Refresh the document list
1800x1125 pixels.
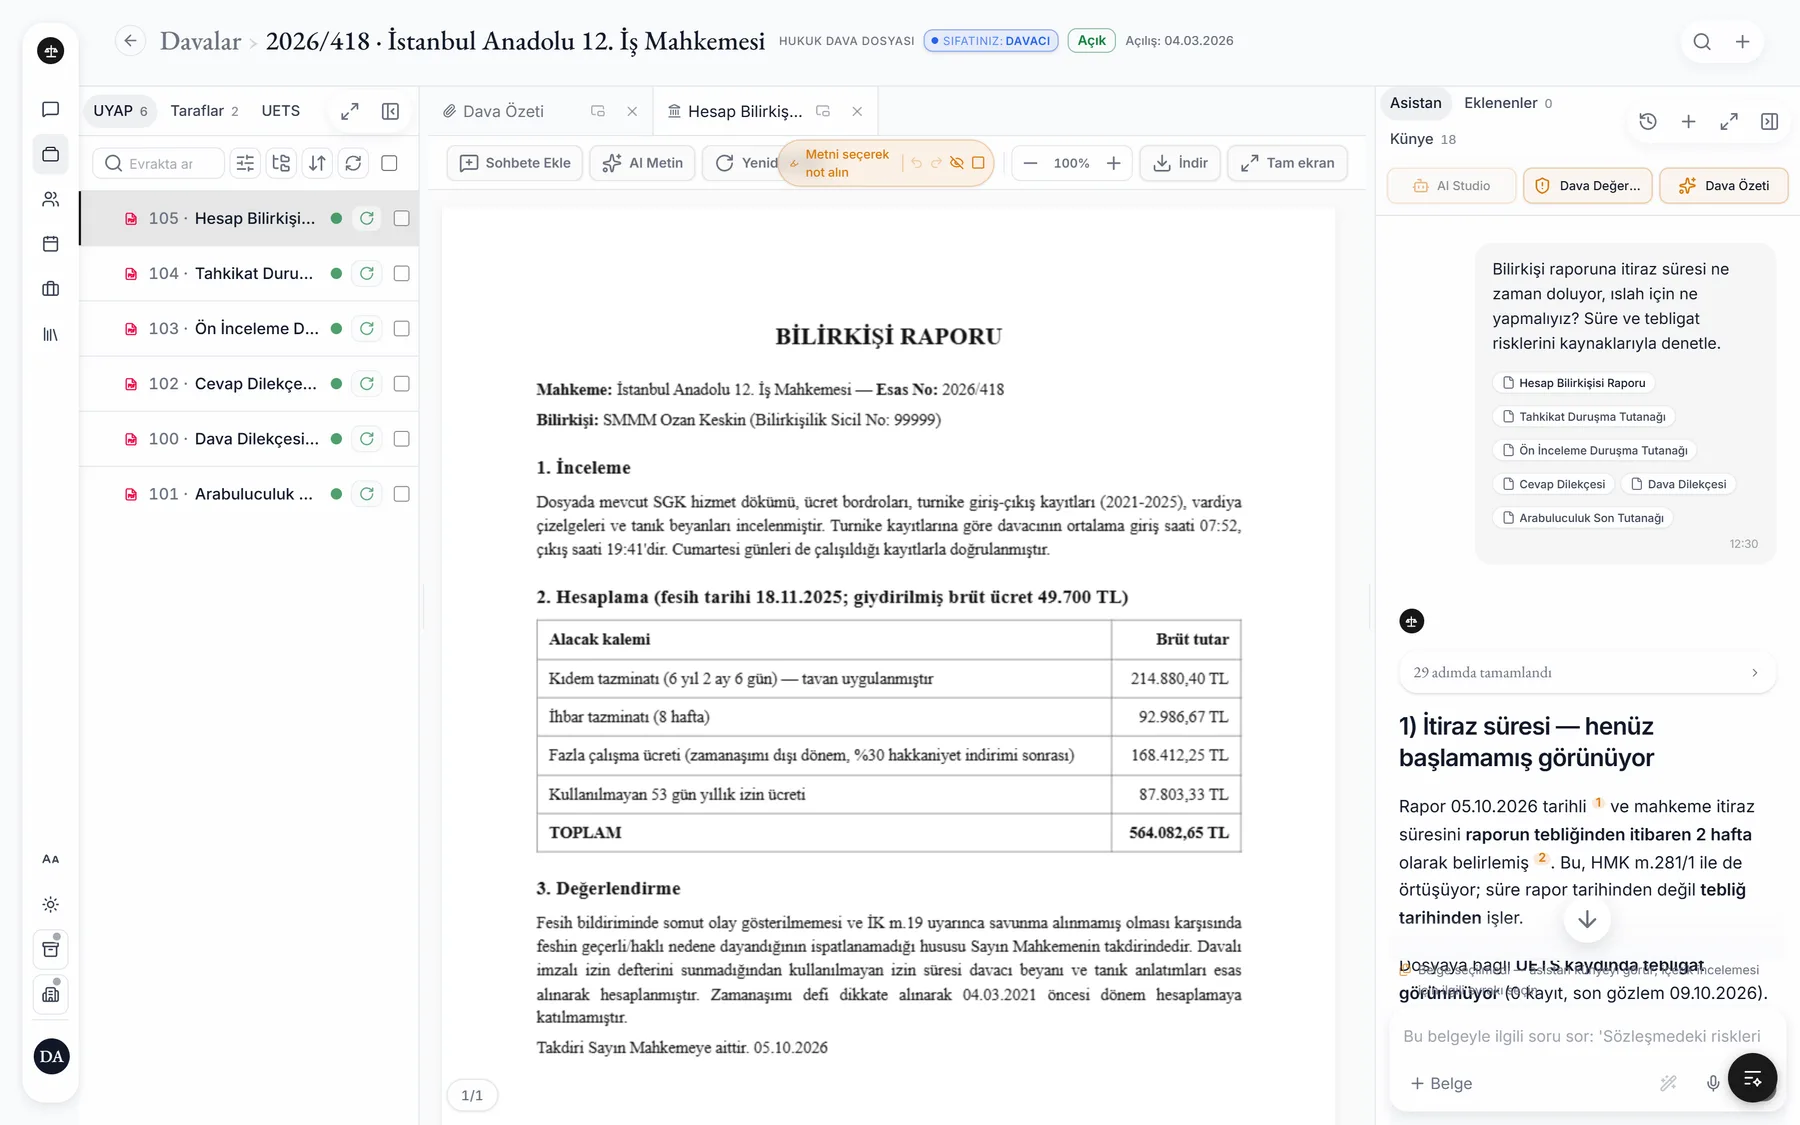(353, 163)
